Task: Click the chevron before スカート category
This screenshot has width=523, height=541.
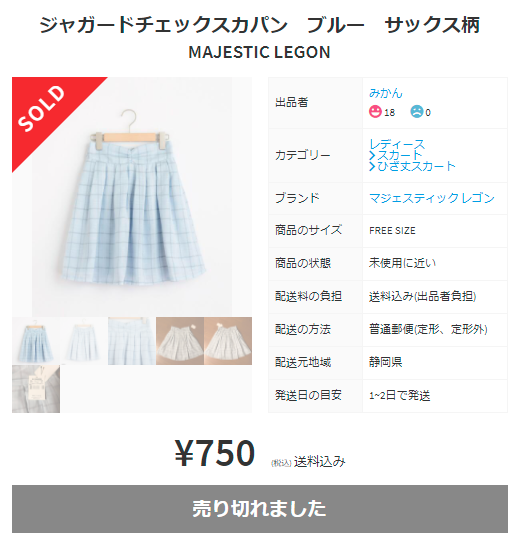Action: coord(372,156)
